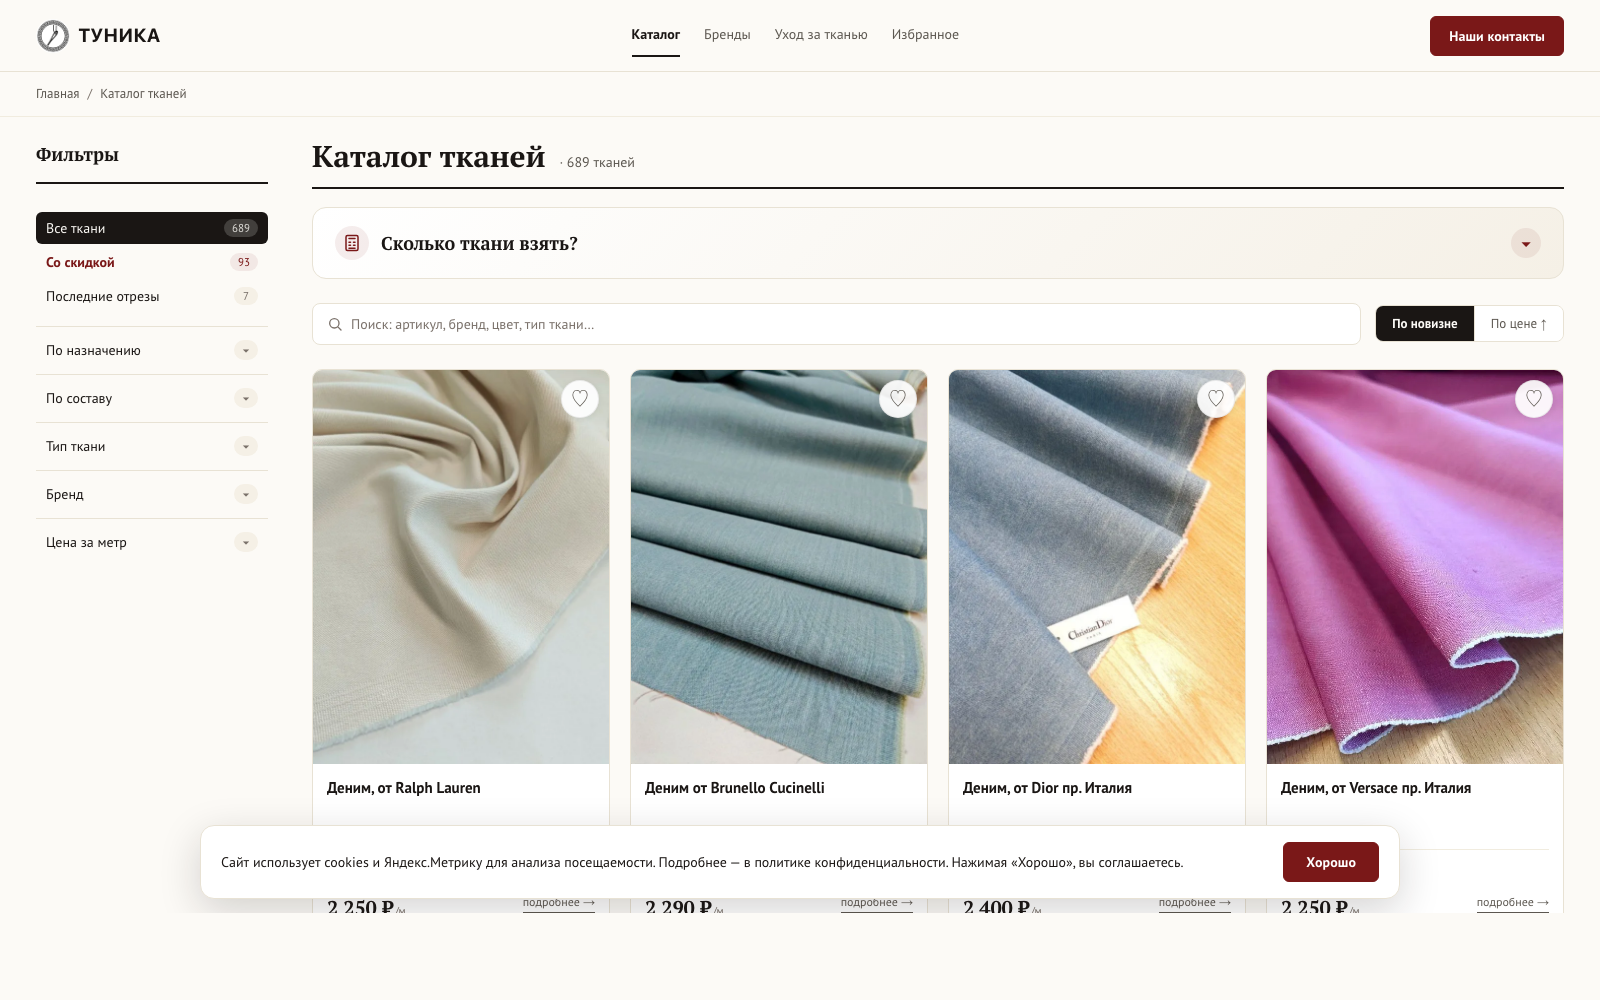This screenshot has height=1000, width=1600.
Task: Sort fabrics 'По цене'
Action: tap(1518, 324)
